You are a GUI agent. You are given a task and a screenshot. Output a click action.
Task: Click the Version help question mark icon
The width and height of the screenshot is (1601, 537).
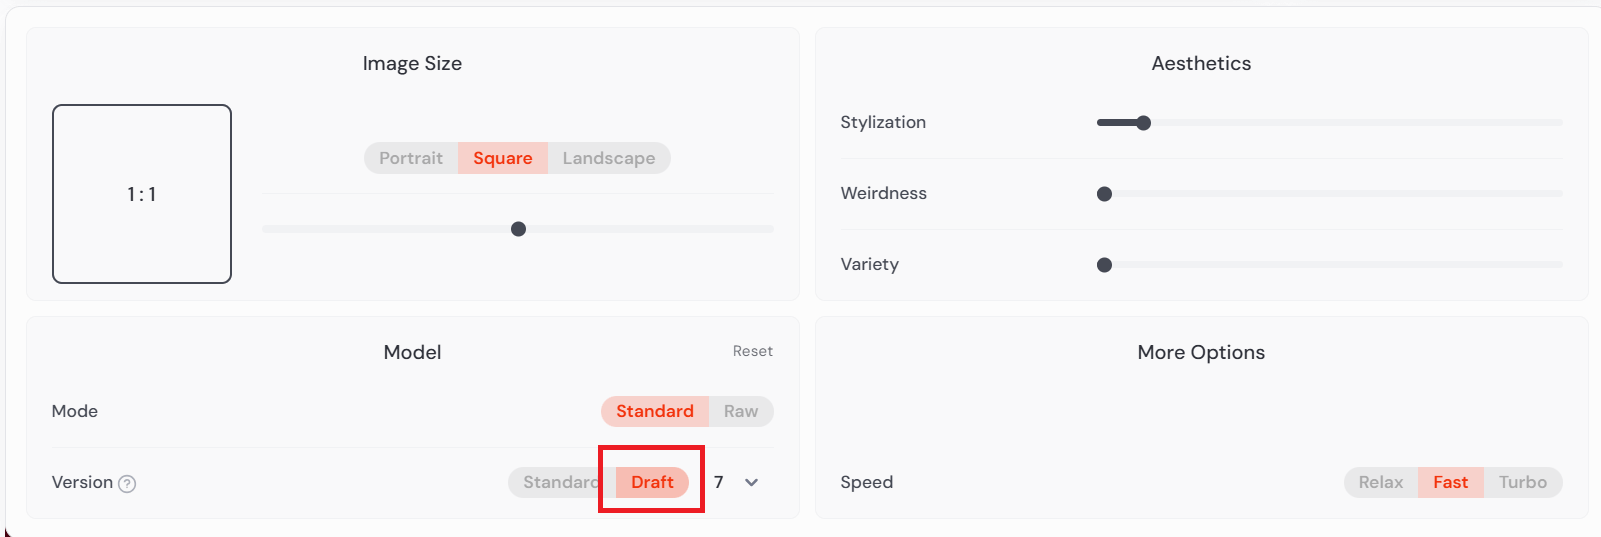tap(127, 484)
